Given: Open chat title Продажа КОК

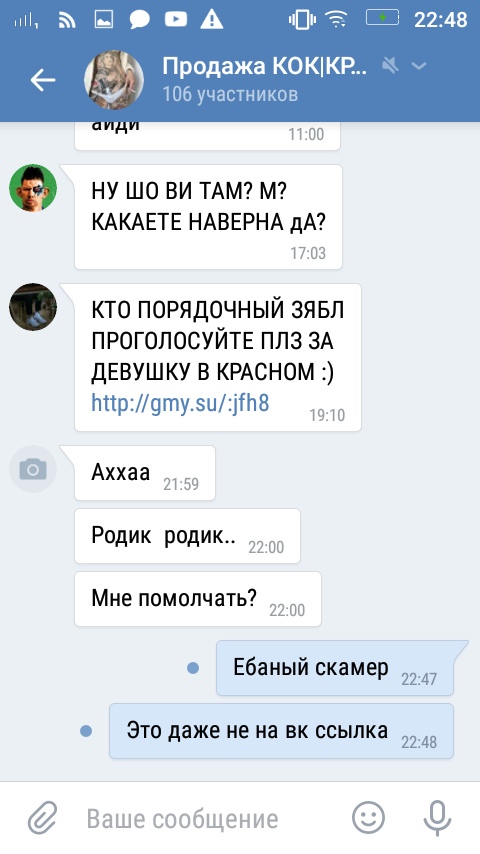Looking at the screenshot, I should click(x=264, y=67).
